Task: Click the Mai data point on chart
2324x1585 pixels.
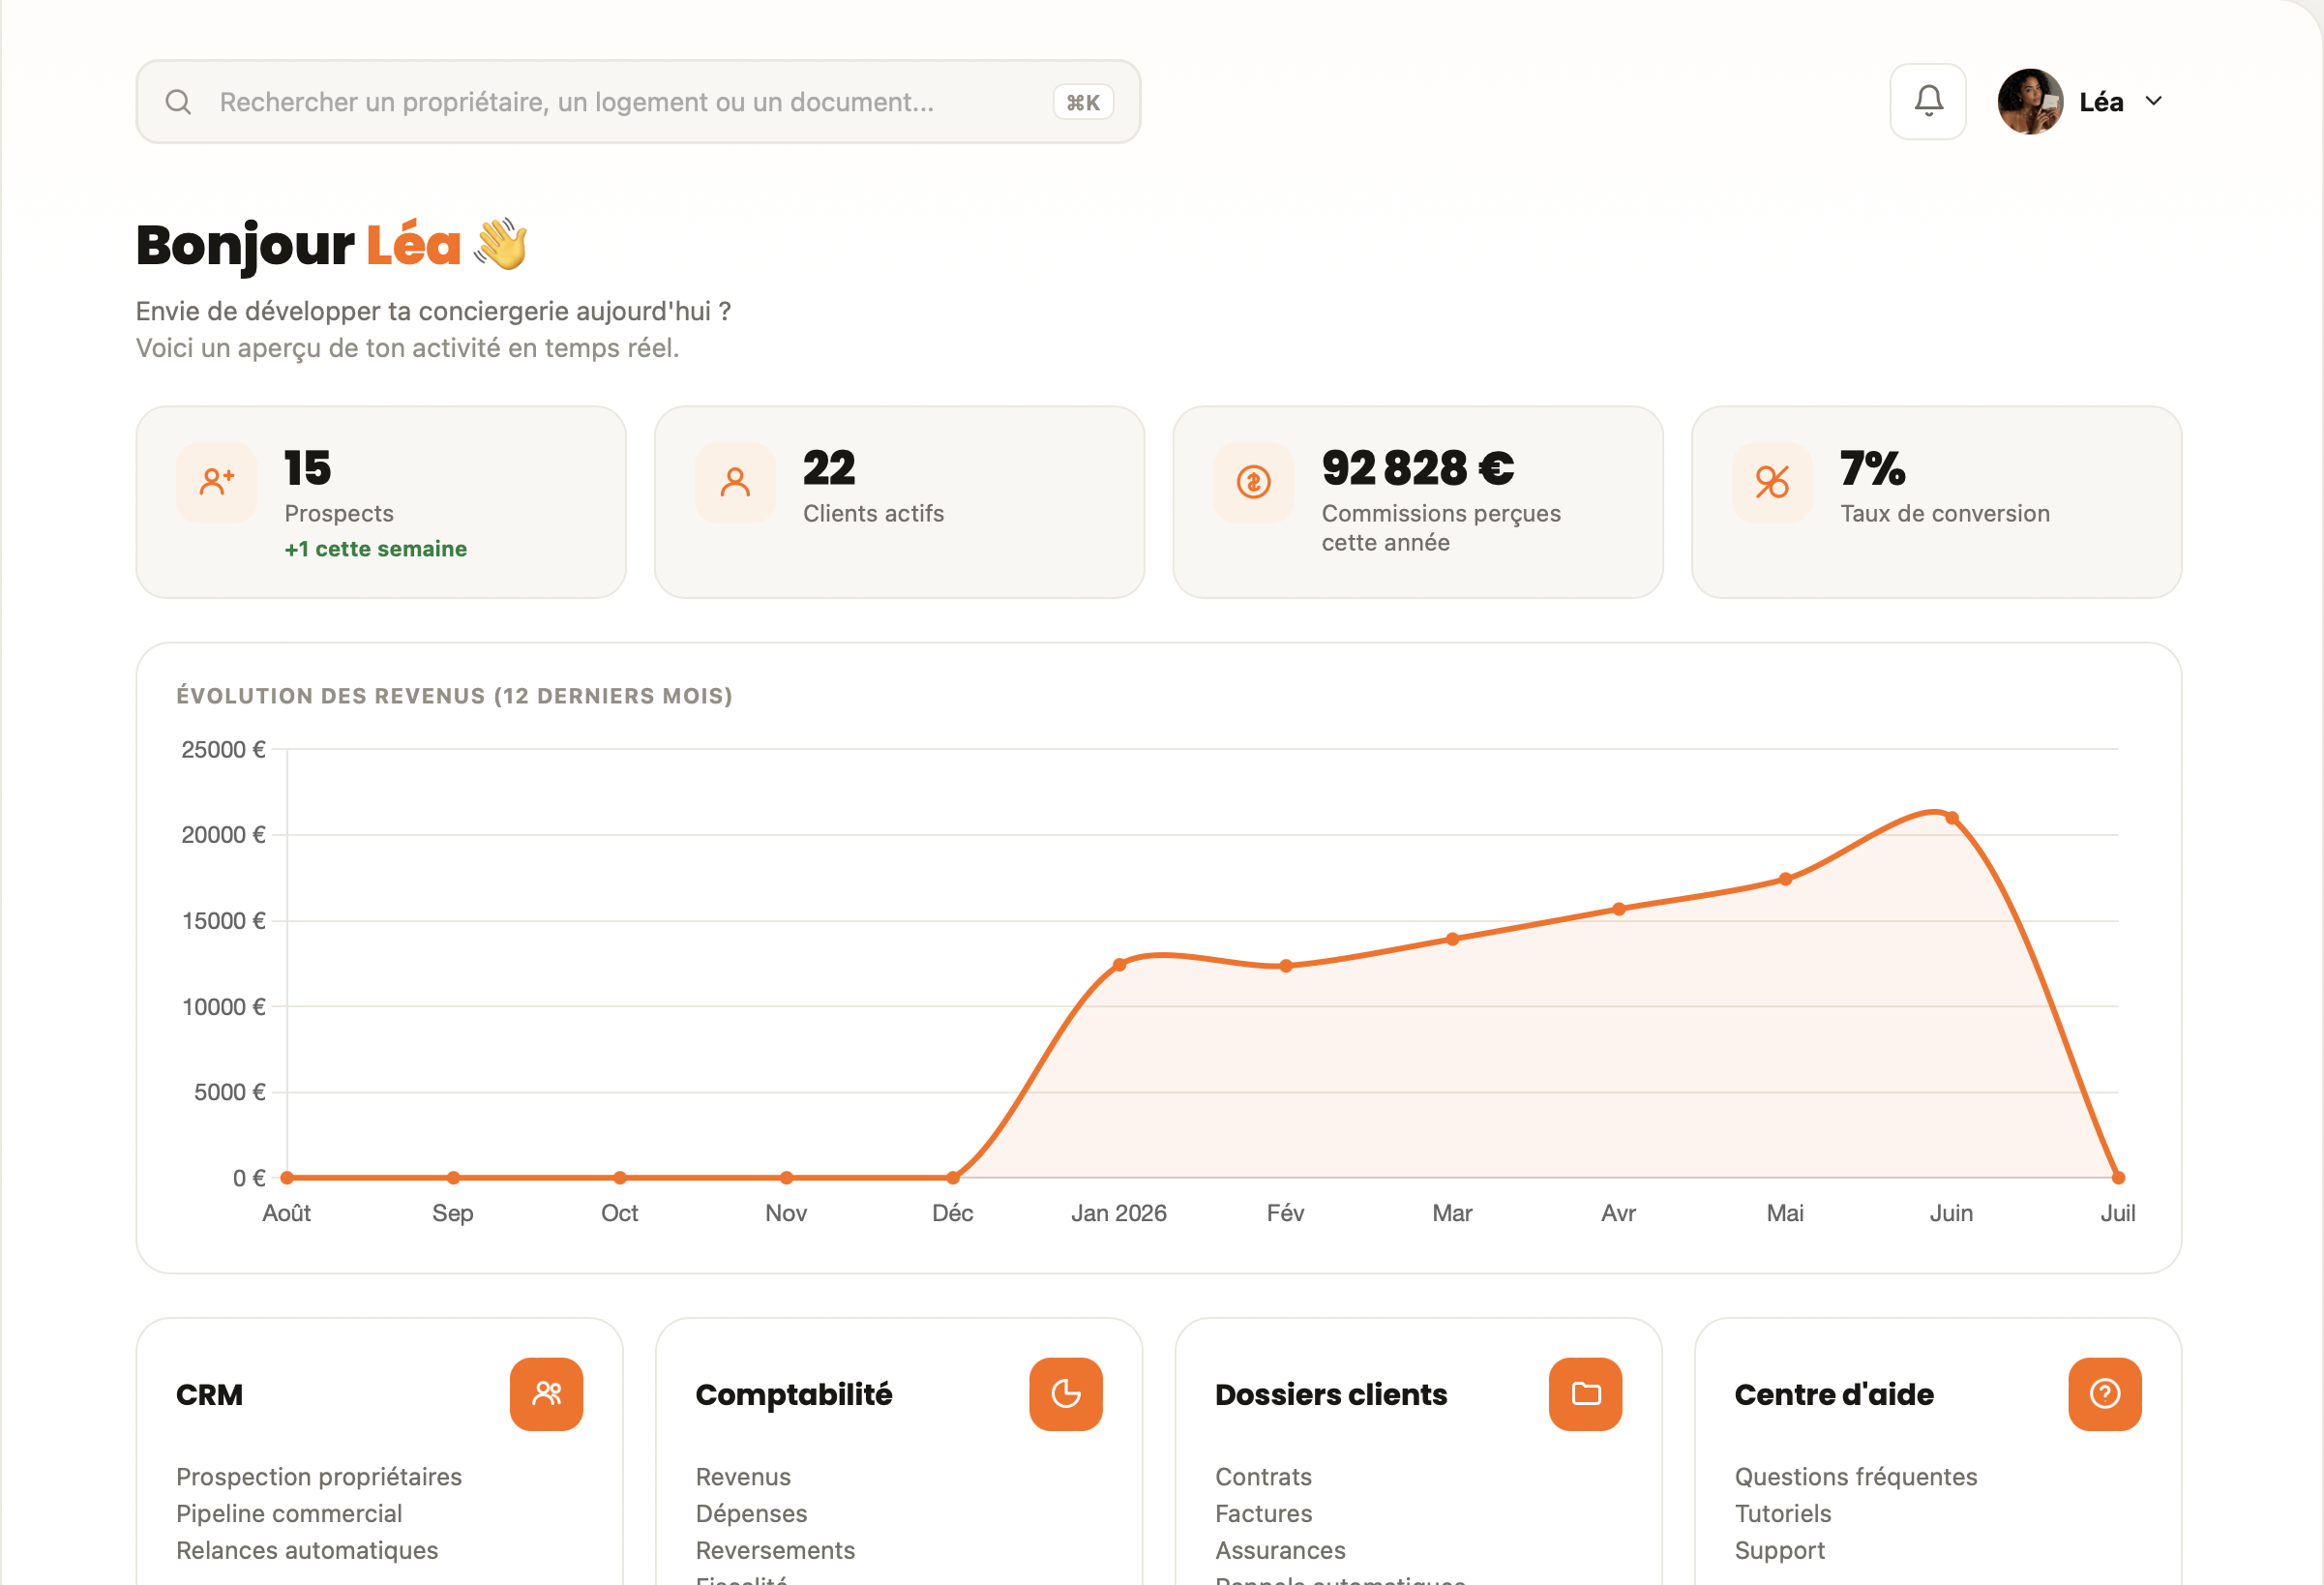Action: click(1785, 879)
